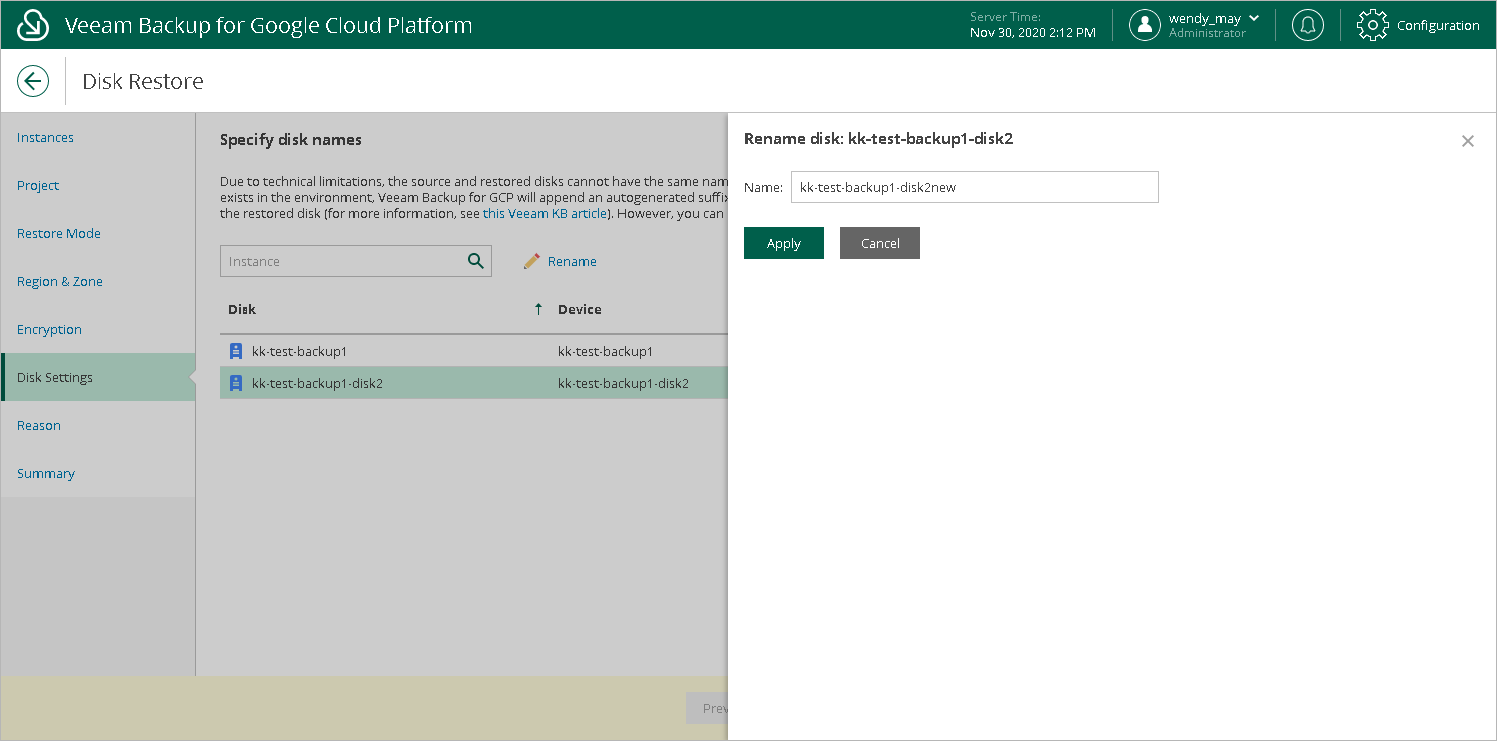The width and height of the screenshot is (1497, 741).
Task: Select the kk-test-backup1 disk row
Action: pos(474,351)
